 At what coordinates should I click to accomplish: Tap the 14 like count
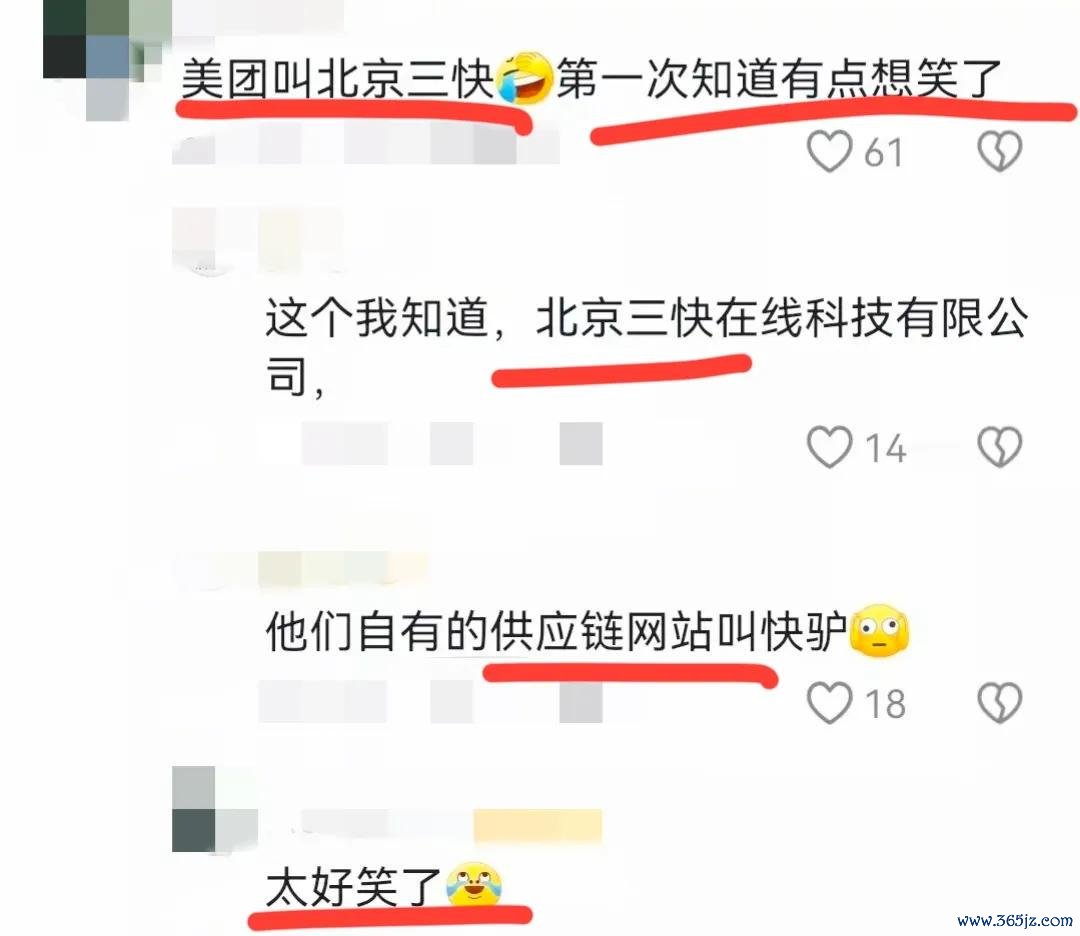pos(885,448)
